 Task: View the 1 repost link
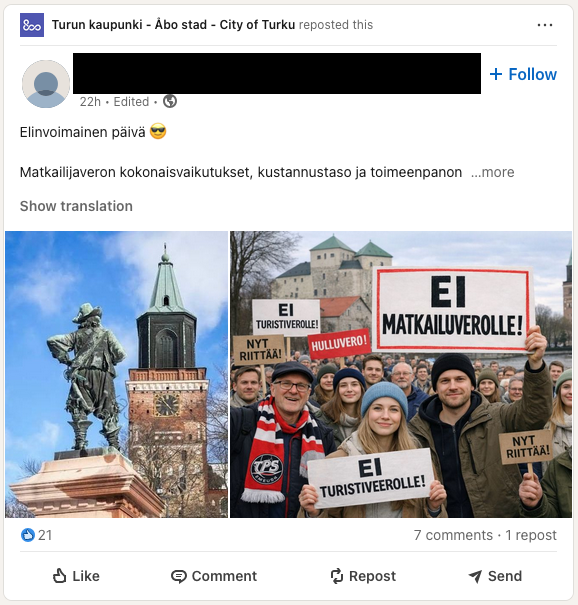pos(531,535)
